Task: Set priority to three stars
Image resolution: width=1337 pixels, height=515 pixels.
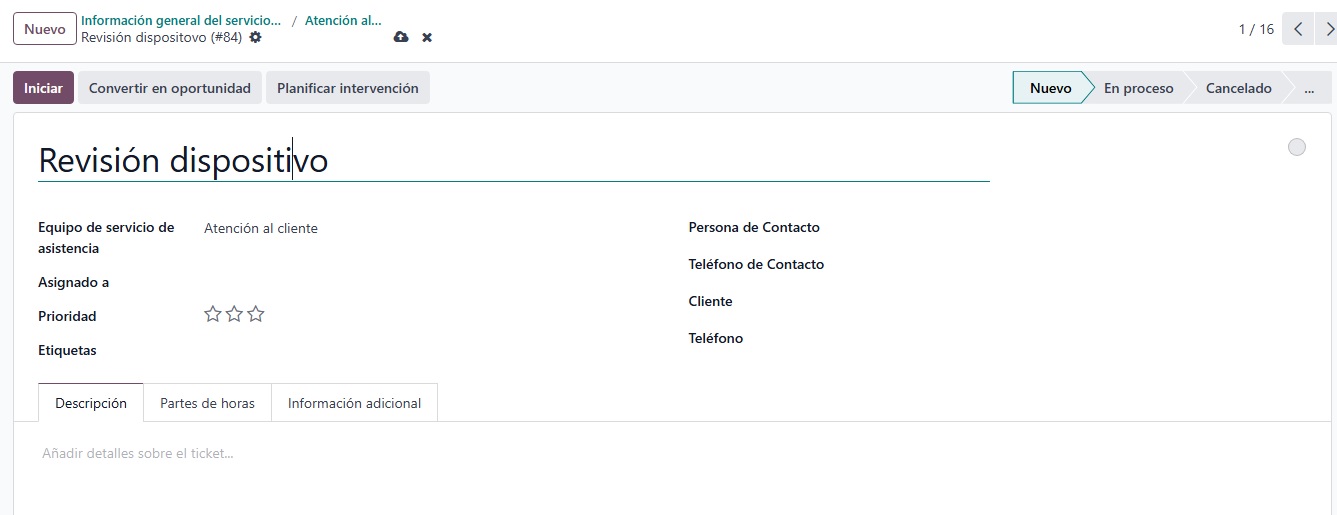Action: point(256,314)
